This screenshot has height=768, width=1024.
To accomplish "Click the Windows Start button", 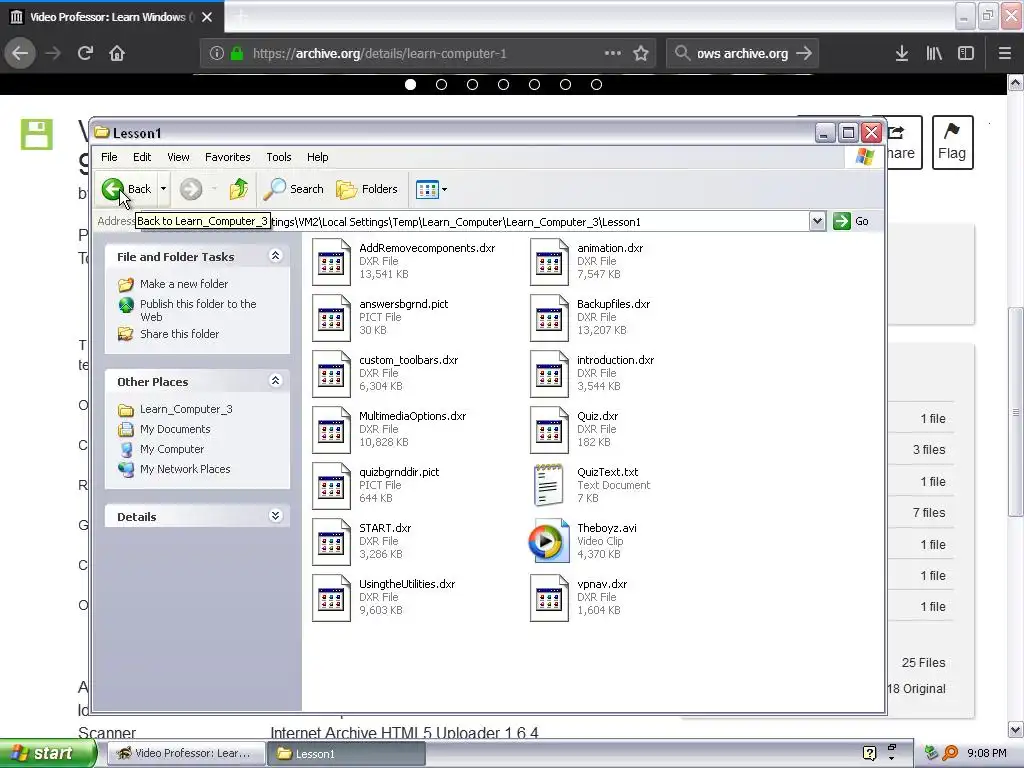I will [46, 753].
